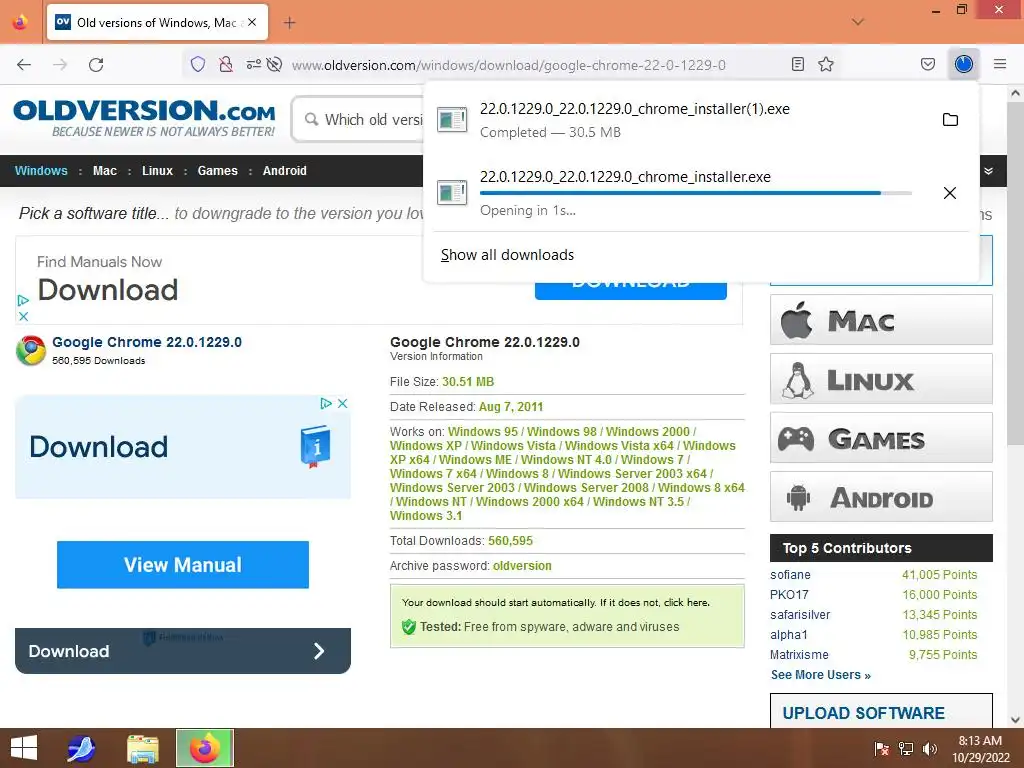Viewport: 1024px width, 768px height.
Task: Click the blue book info icon in ad
Action: click(315, 446)
